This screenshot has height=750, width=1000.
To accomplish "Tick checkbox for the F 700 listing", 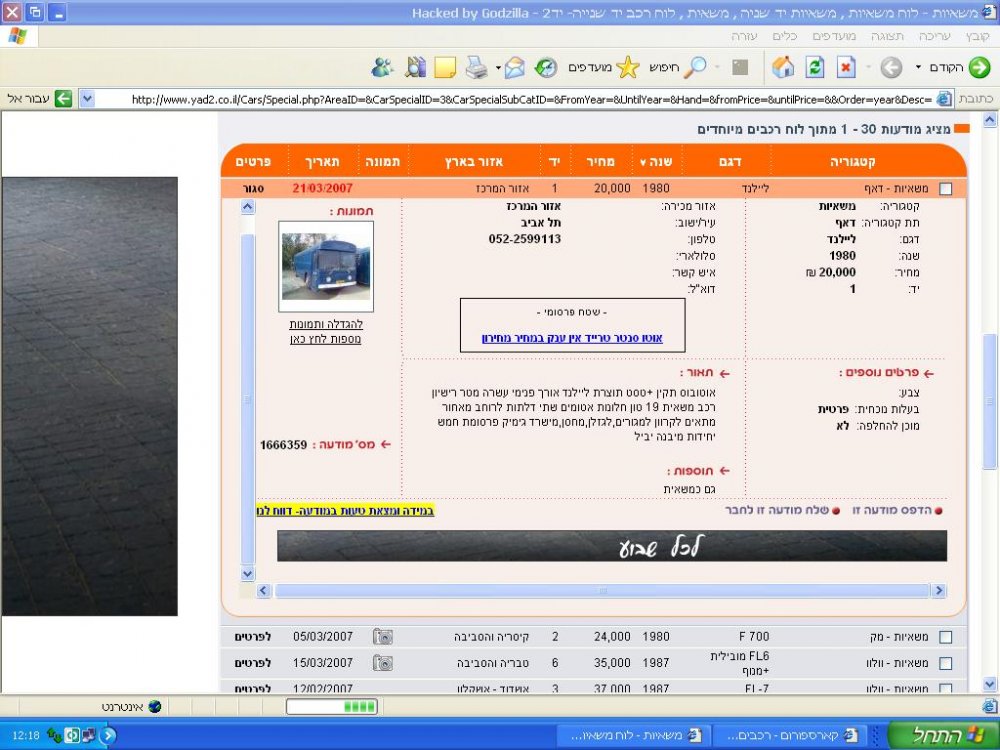I will click(946, 637).
